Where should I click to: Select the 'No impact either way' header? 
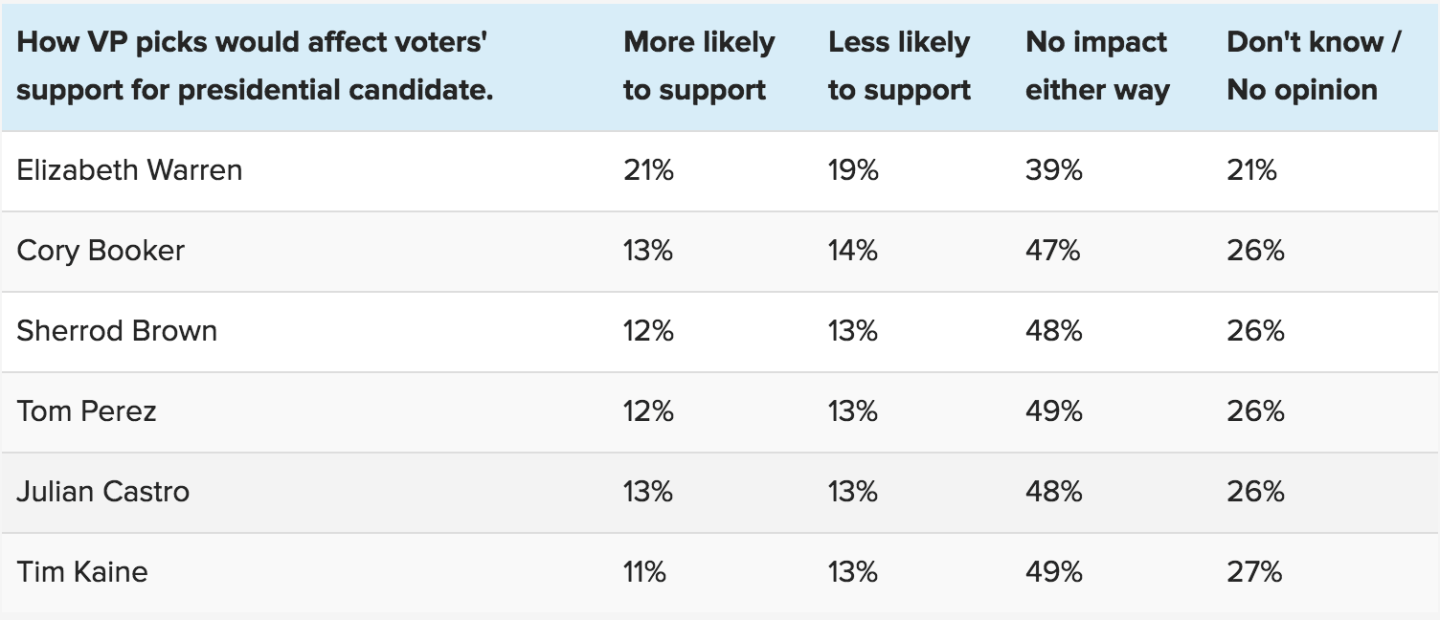pos(1097,66)
